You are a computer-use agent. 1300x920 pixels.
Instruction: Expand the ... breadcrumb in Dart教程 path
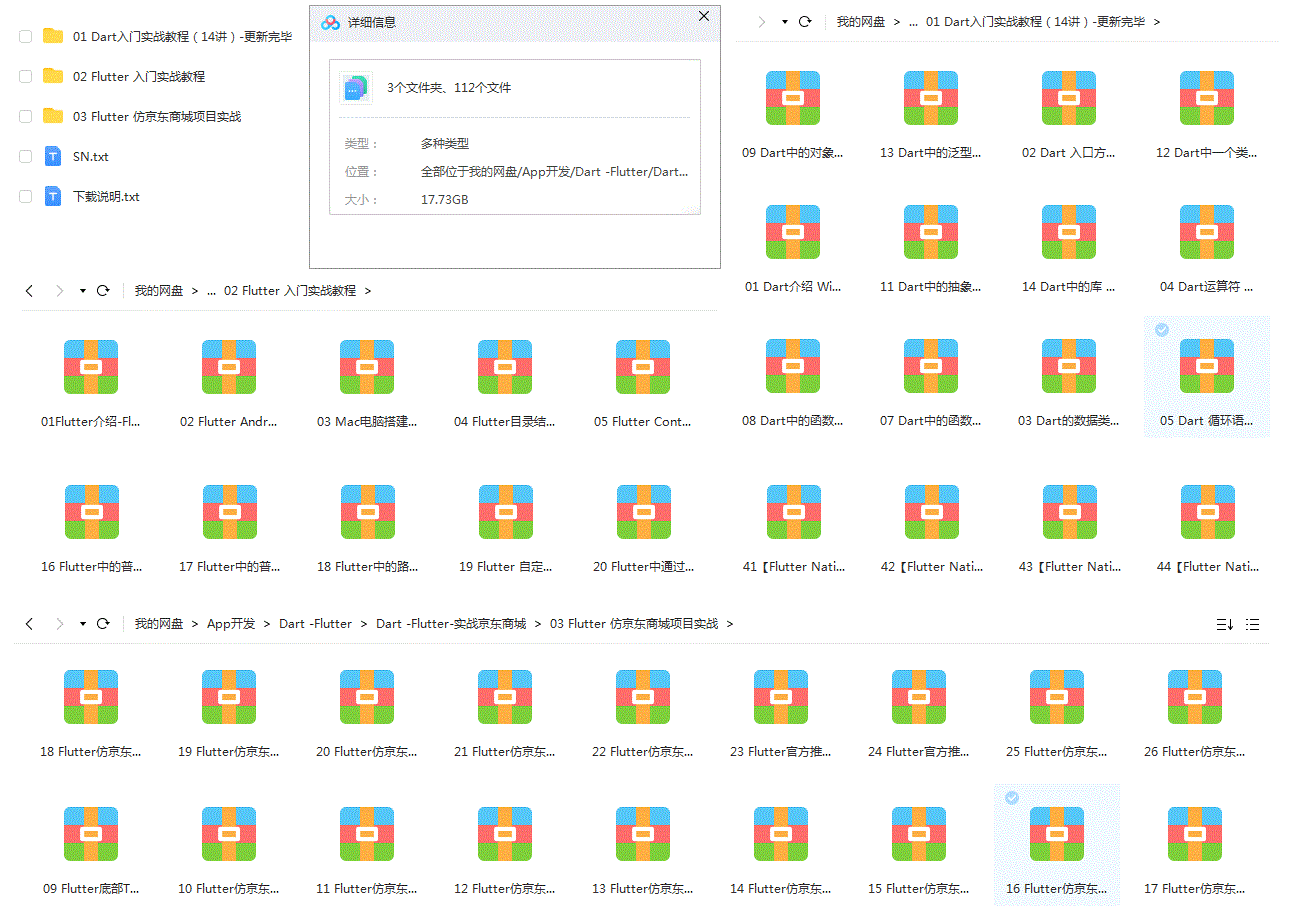pyautogui.click(x=914, y=21)
